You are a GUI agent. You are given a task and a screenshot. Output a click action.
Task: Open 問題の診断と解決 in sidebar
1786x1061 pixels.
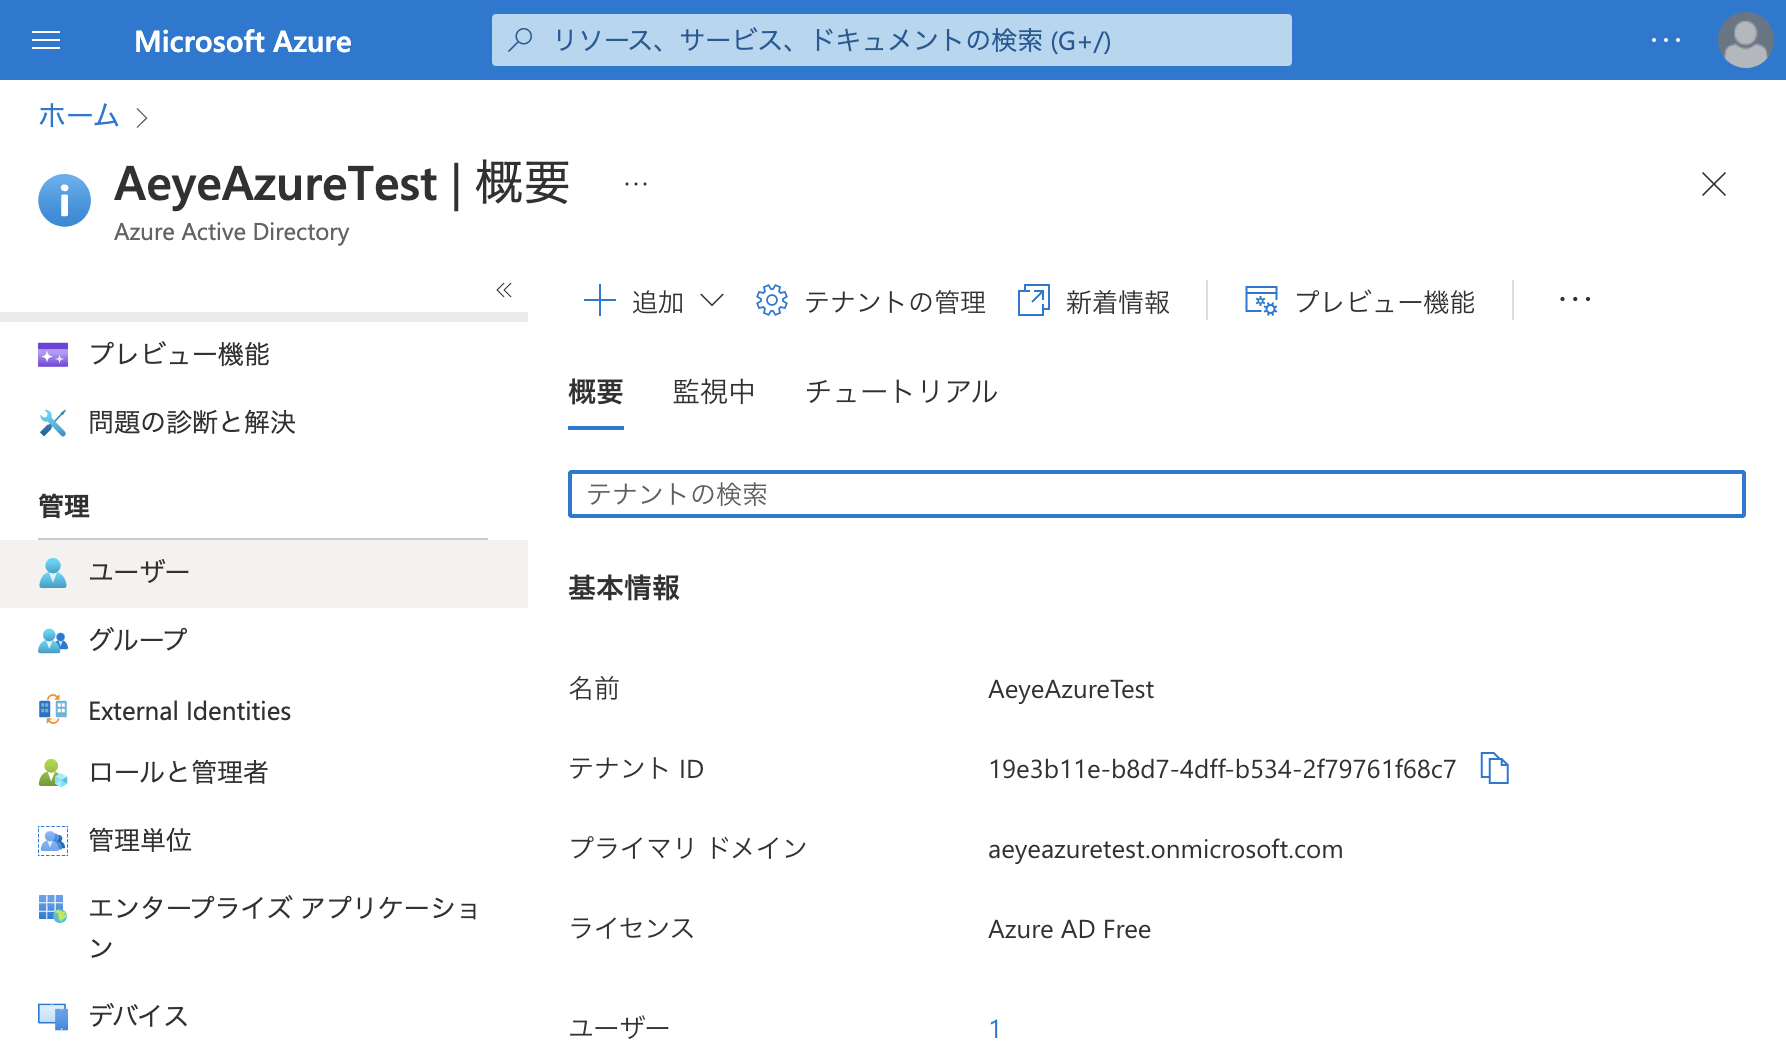click(191, 422)
